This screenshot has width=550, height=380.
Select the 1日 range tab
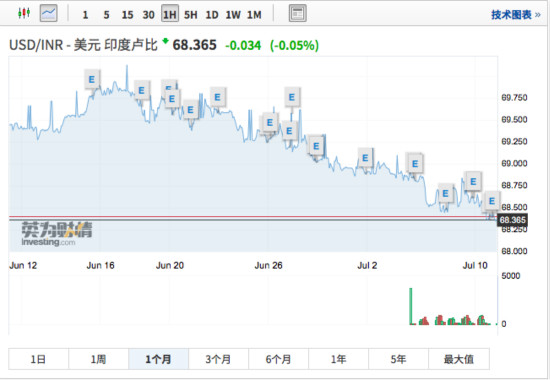39,359
